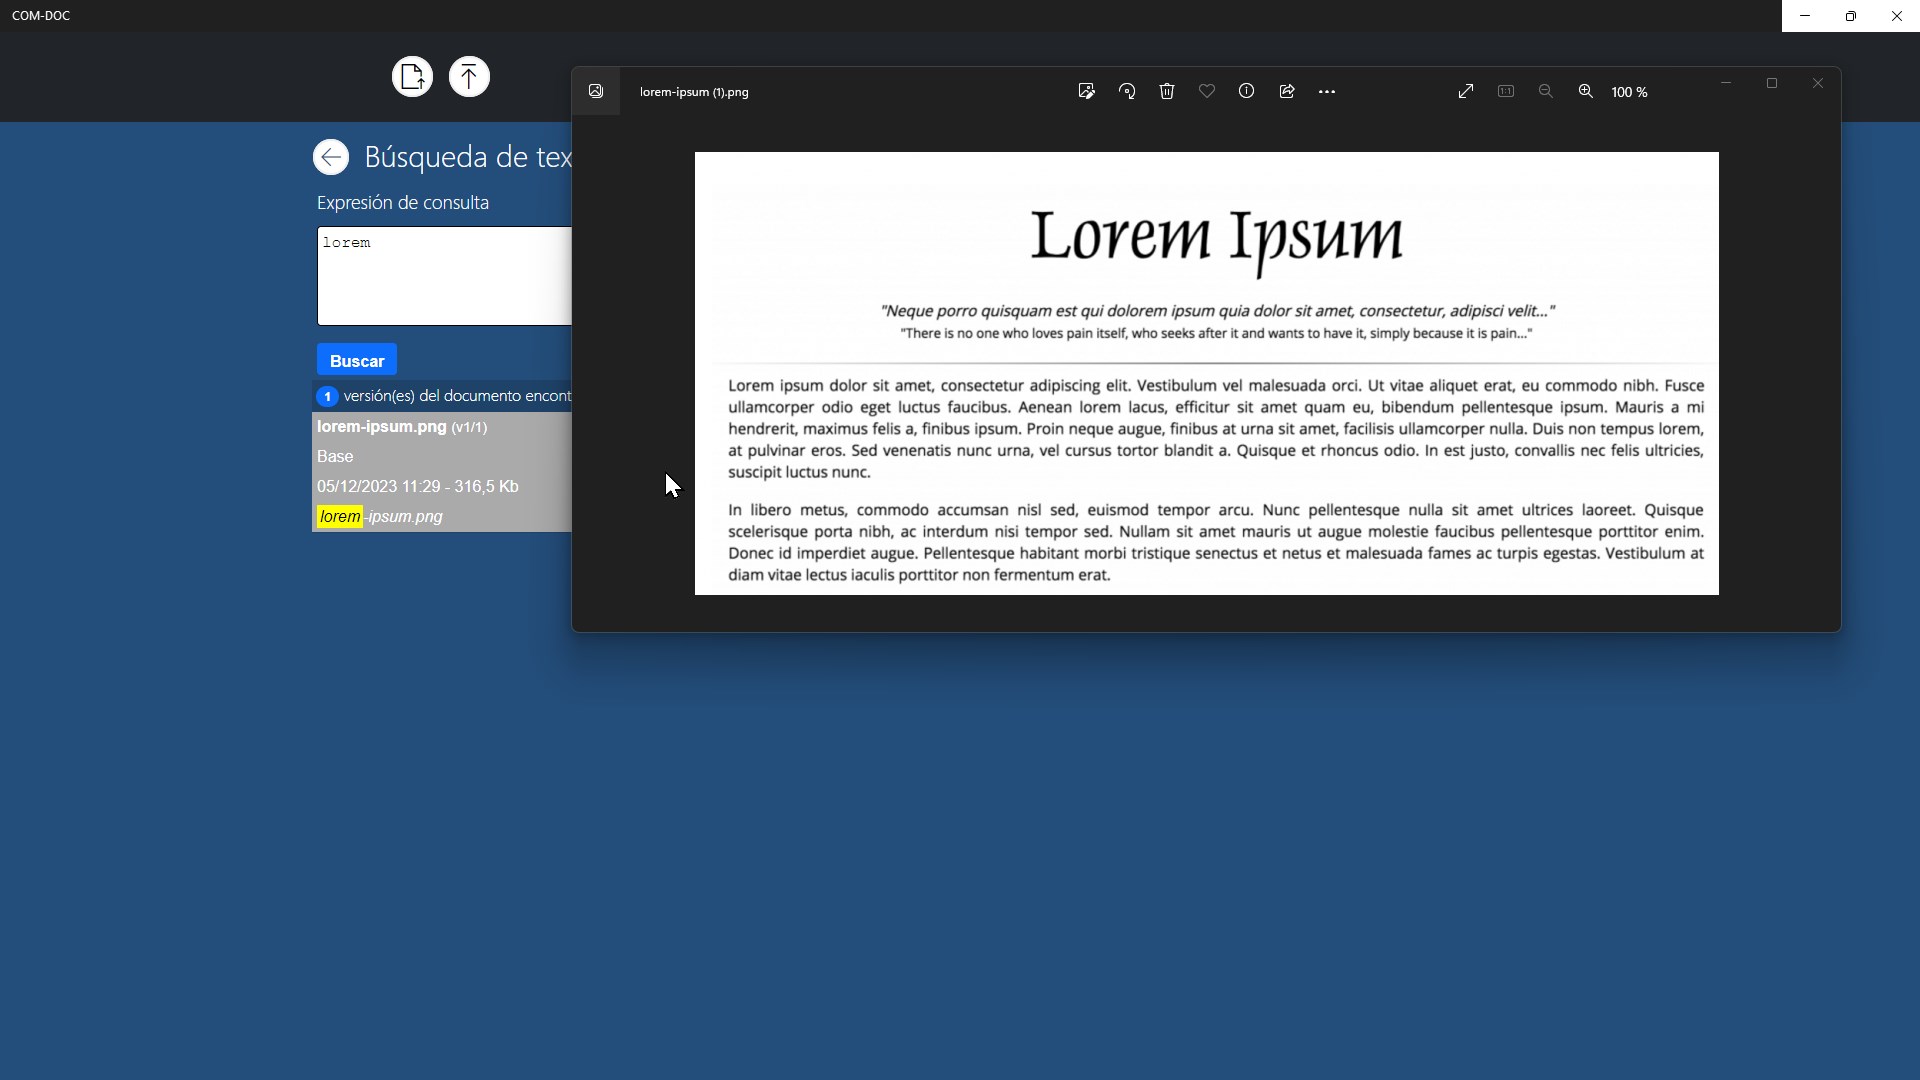The width and height of the screenshot is (1920, 1080).
Task: Rotate the image with the rotate icon
Action: tap(1127, 91)
